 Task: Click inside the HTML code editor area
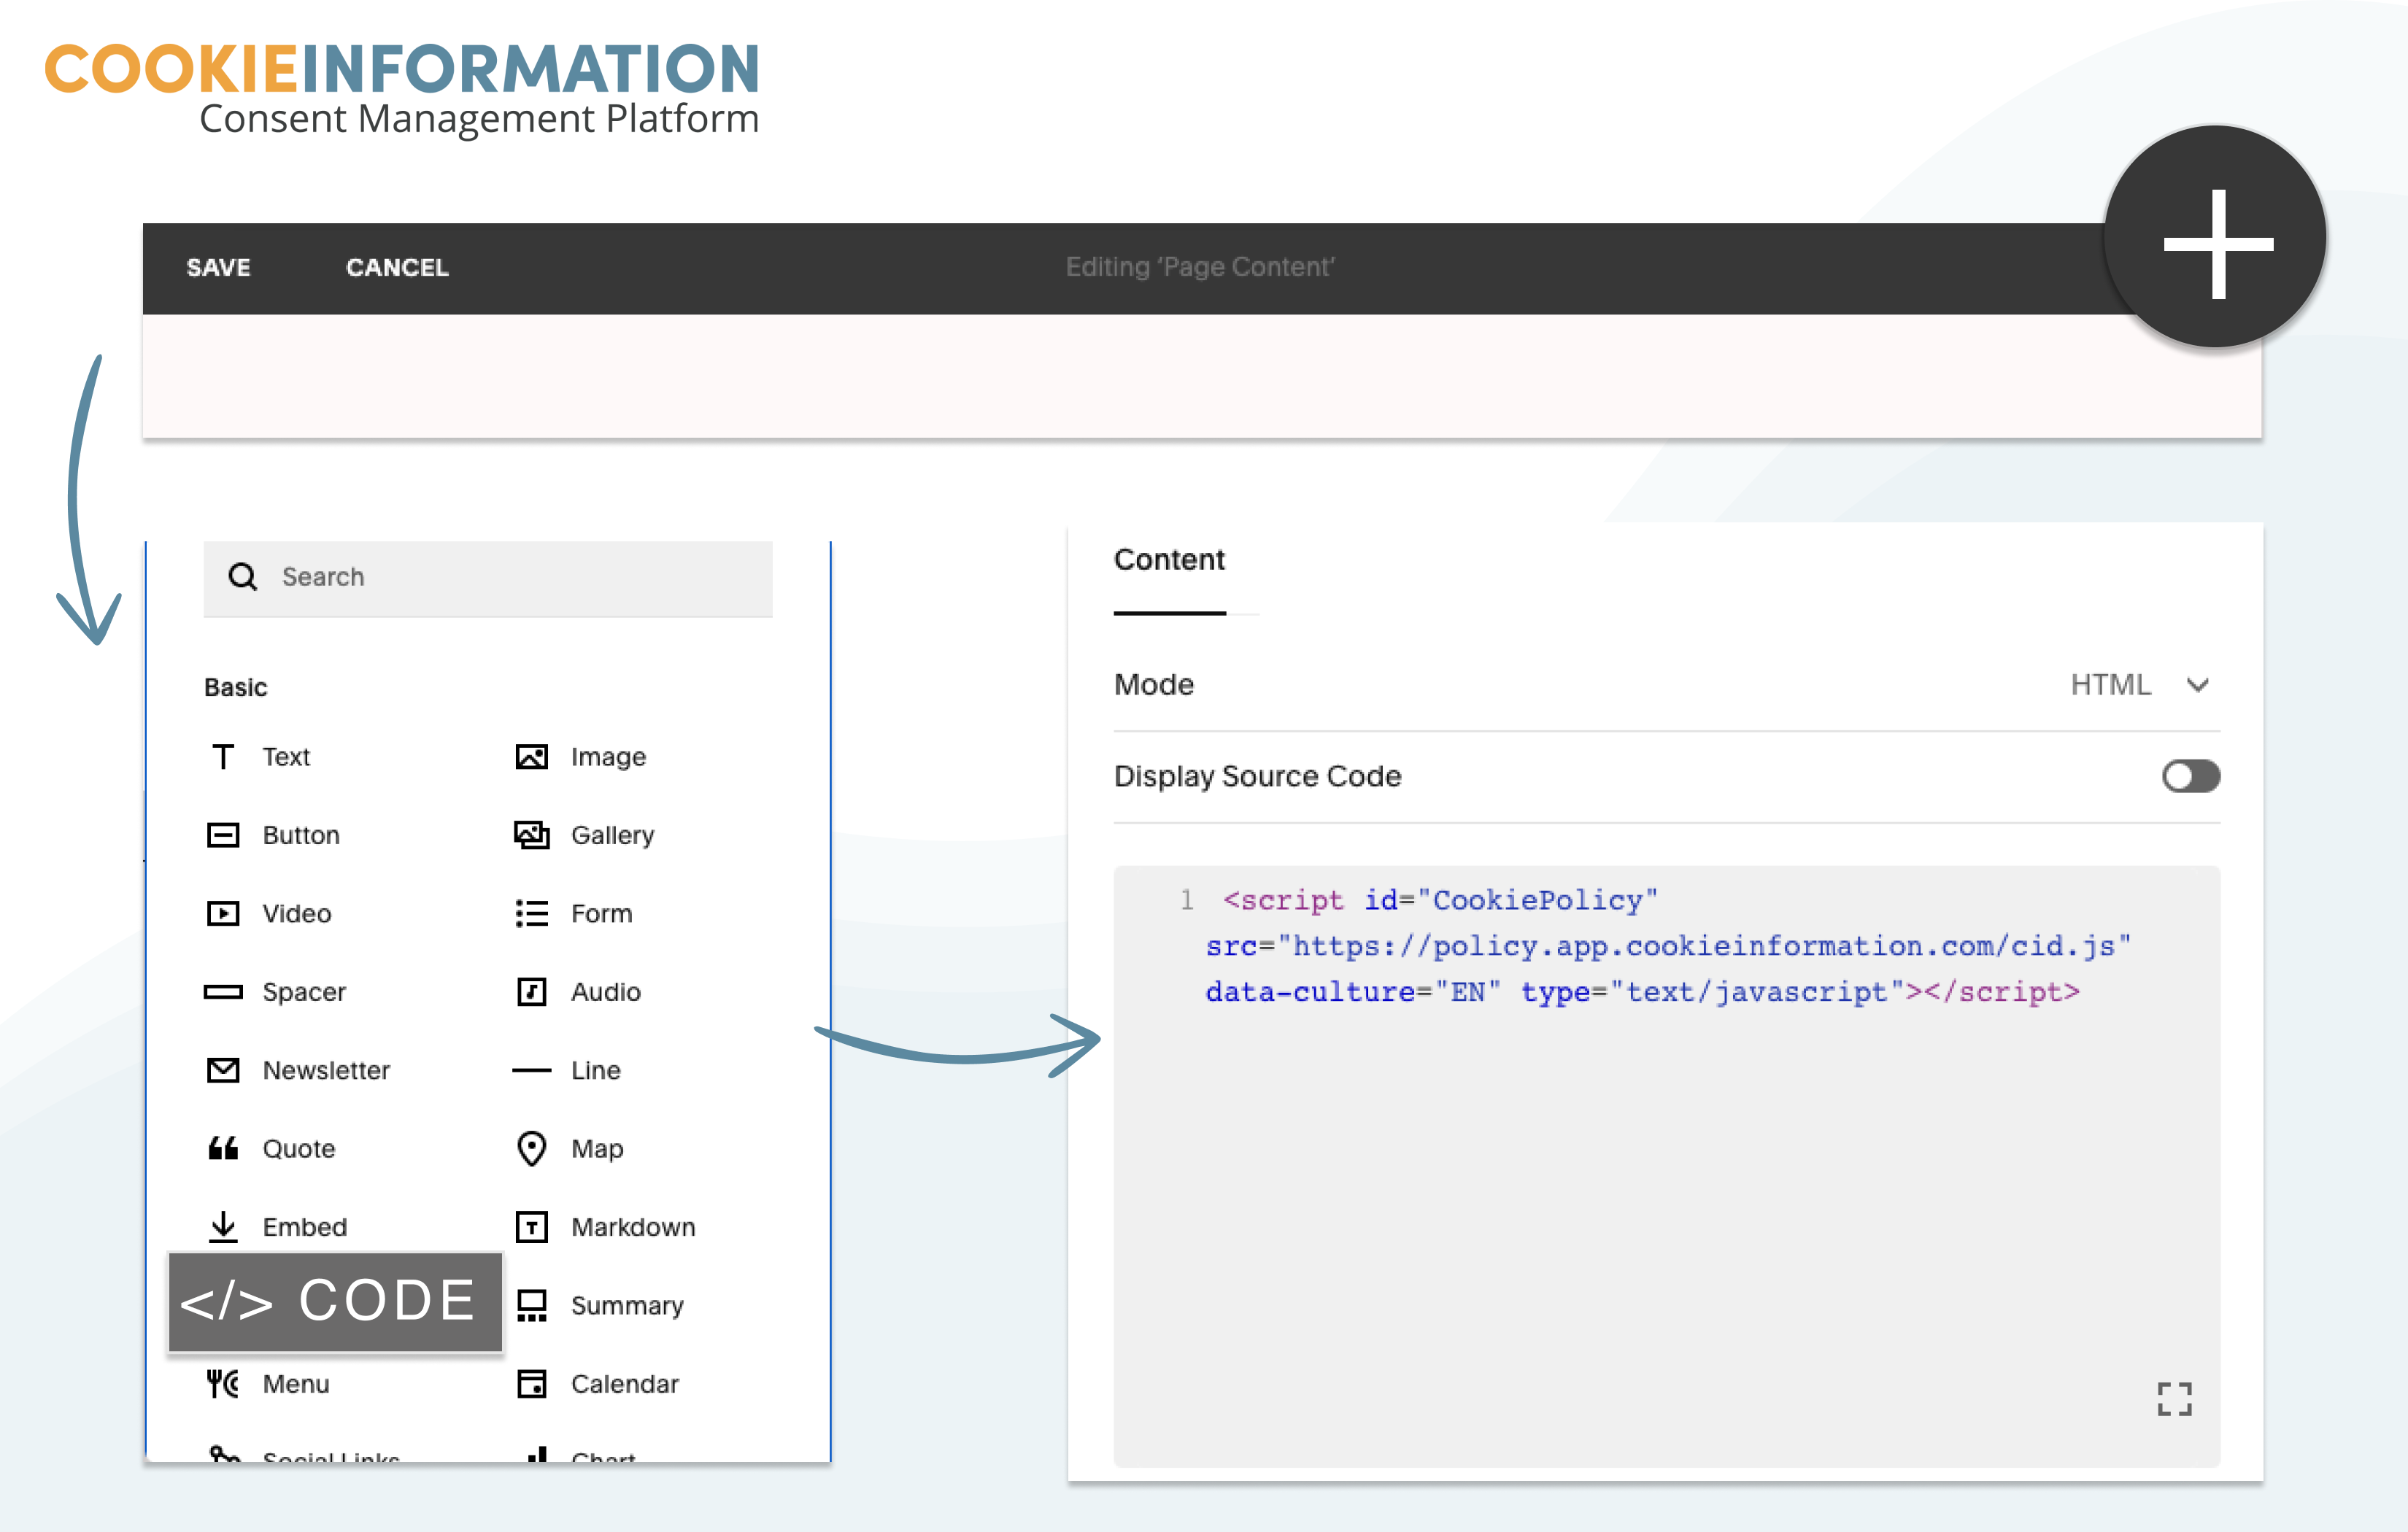click(x=1665, y=1200)
